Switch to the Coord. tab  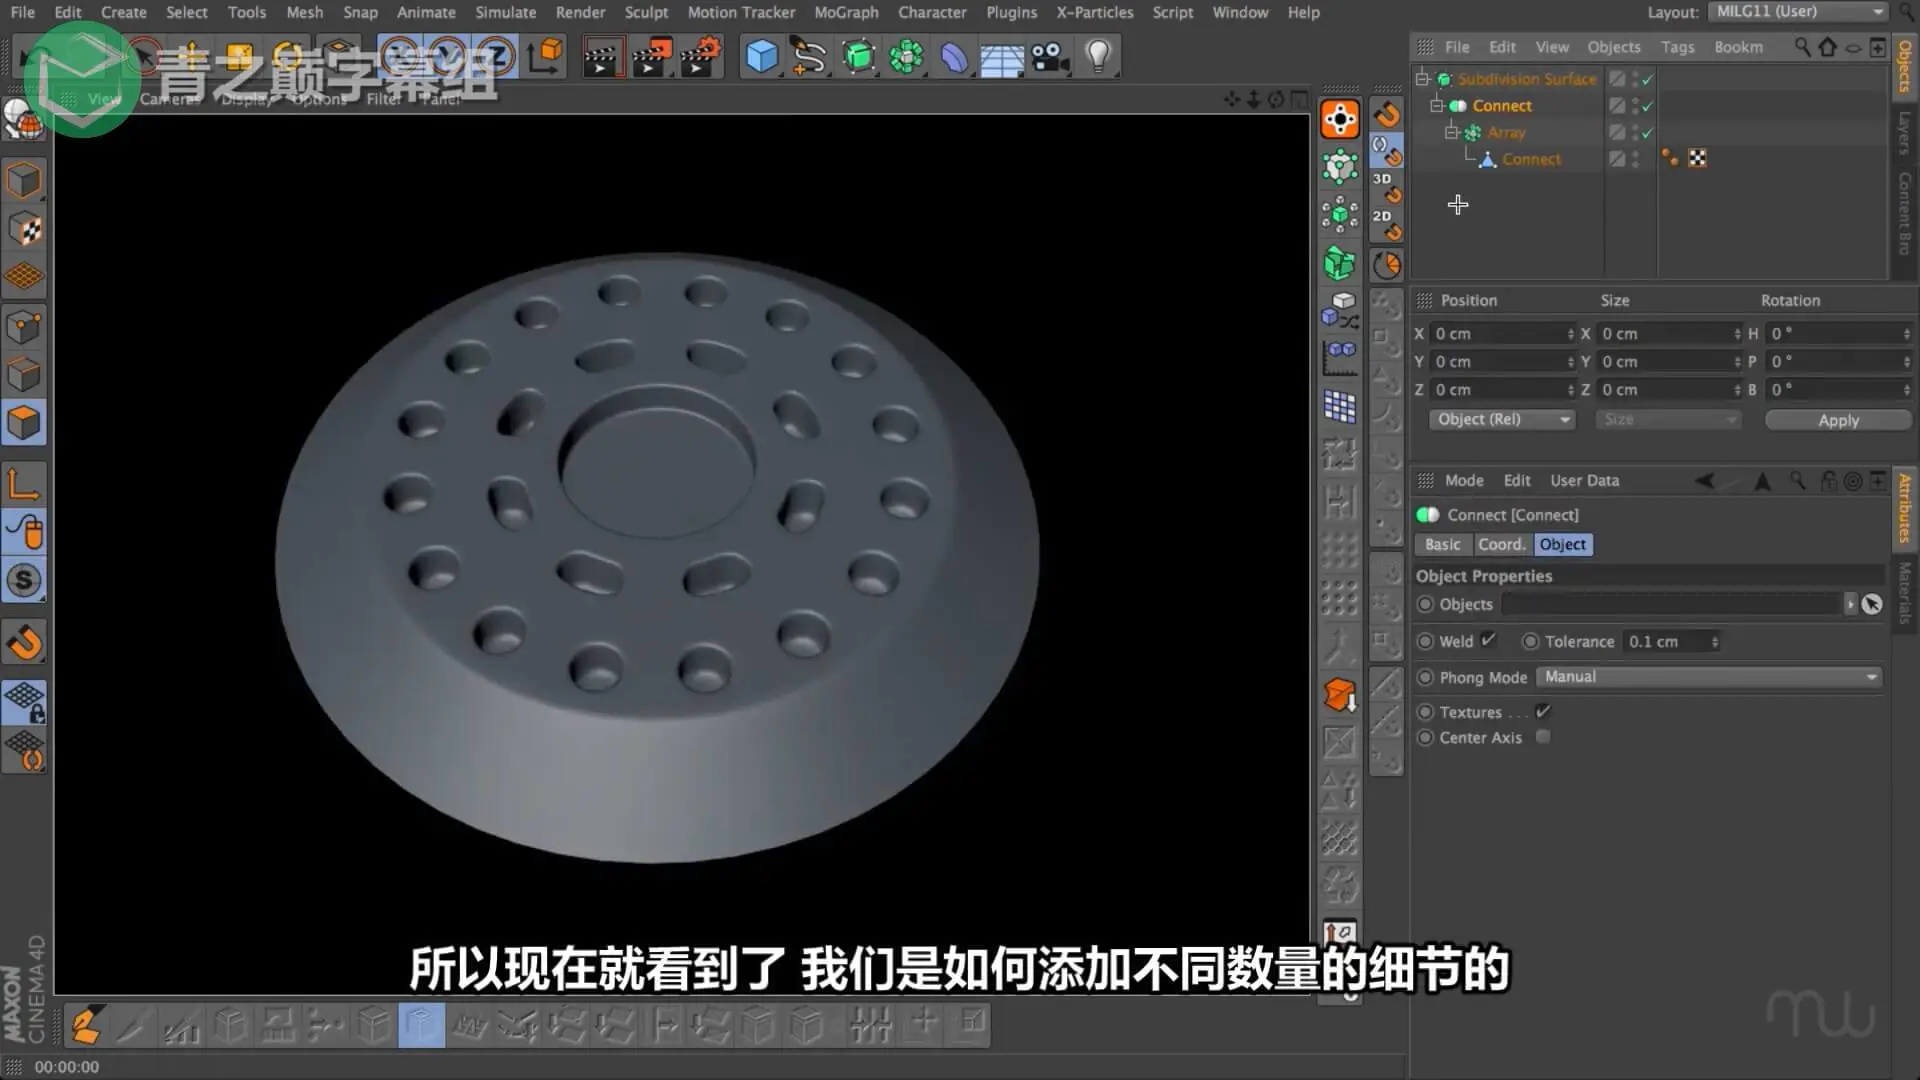click(x=1502, y=544)
